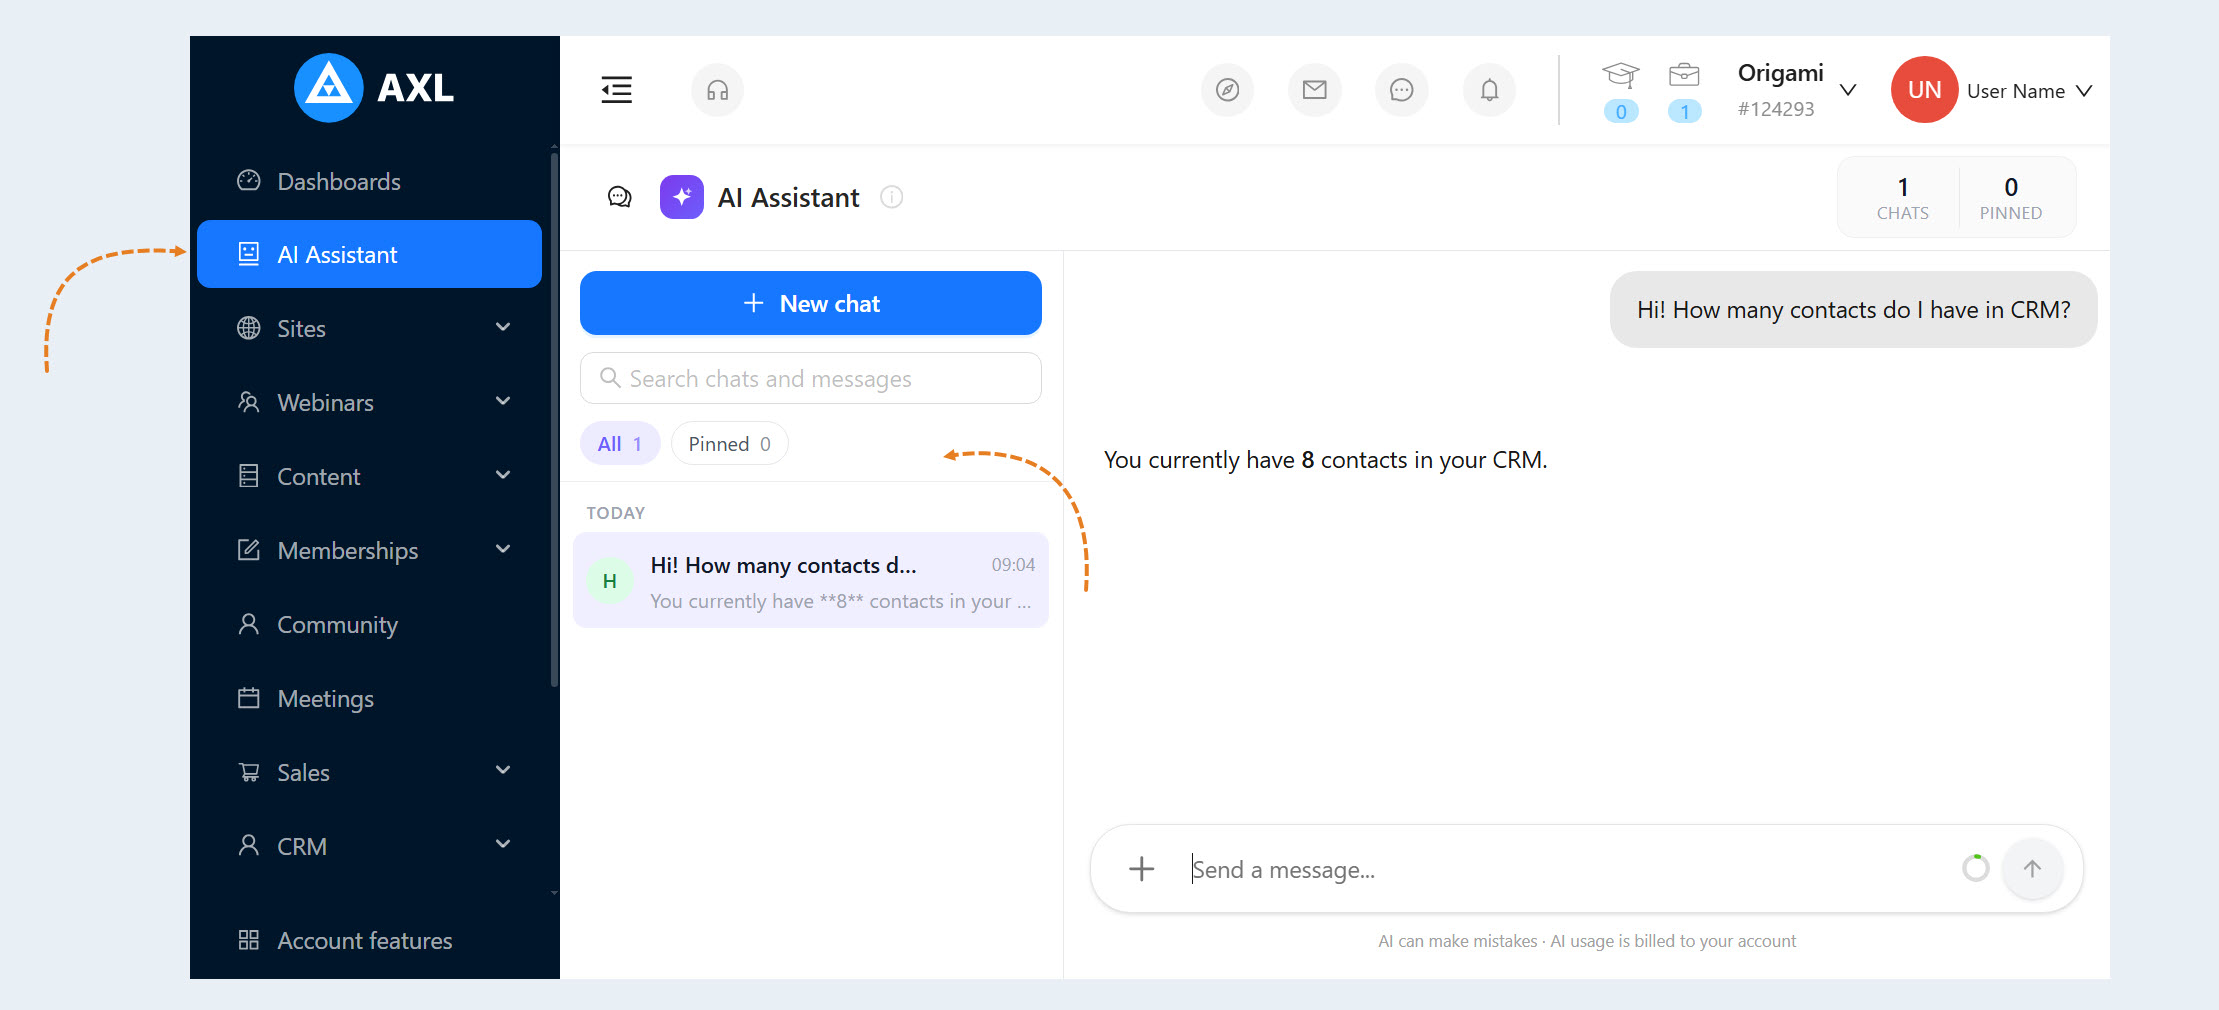Open the 'Hi! How many contacts d...' chat
Image resolution: width=2219 pixels, height=1010 pixels.
pyautogui.click(x=811, y=581)
